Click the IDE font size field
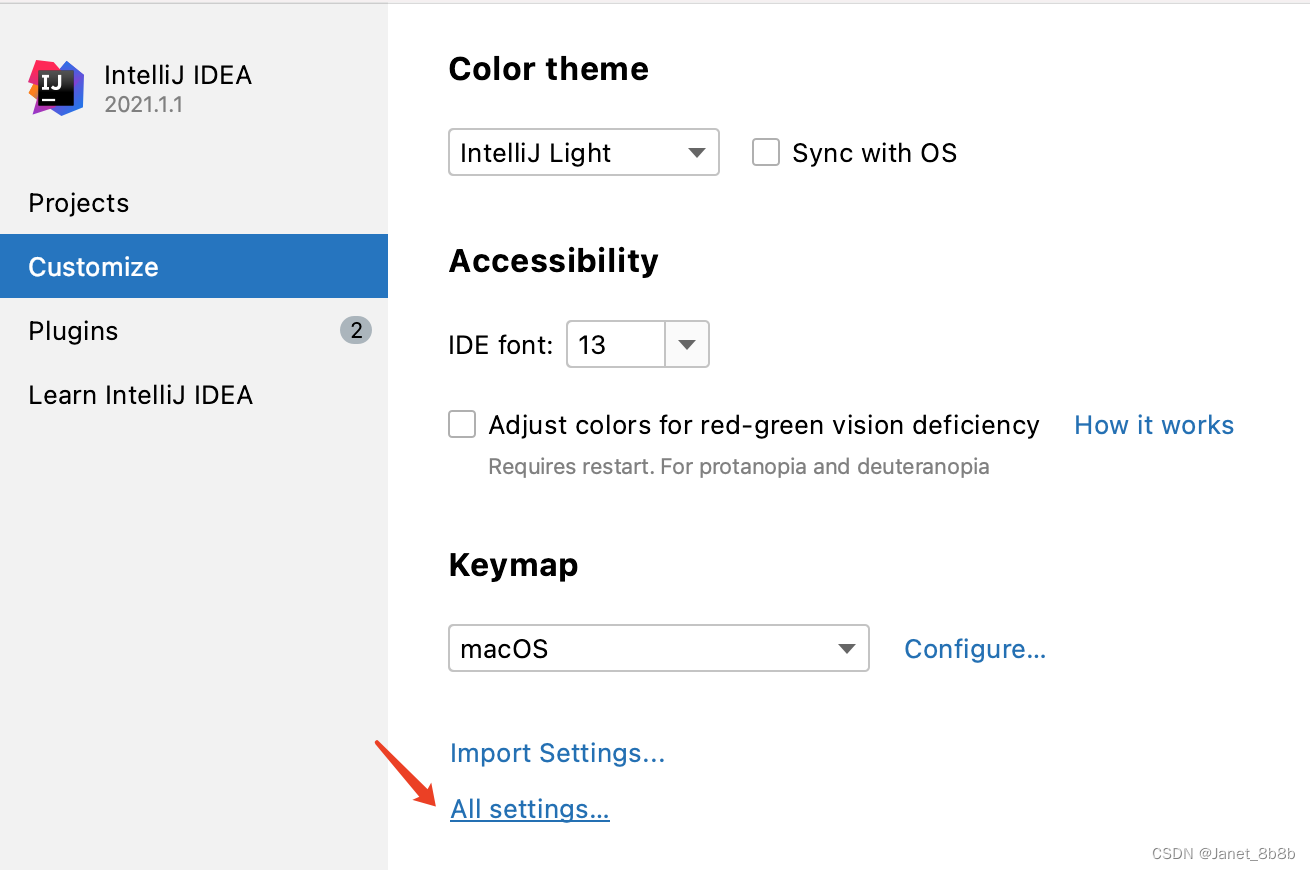 pyautogui.click(x=615, y=345)
